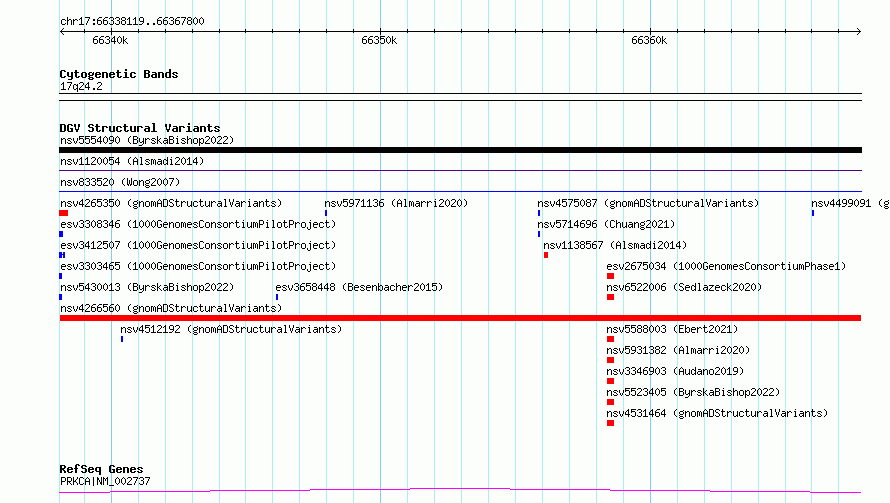Click the red marker under nsv6522006 (Sedlazeck2020)
The height and width of the screenshot is (503, 890).
pos(610,297)
